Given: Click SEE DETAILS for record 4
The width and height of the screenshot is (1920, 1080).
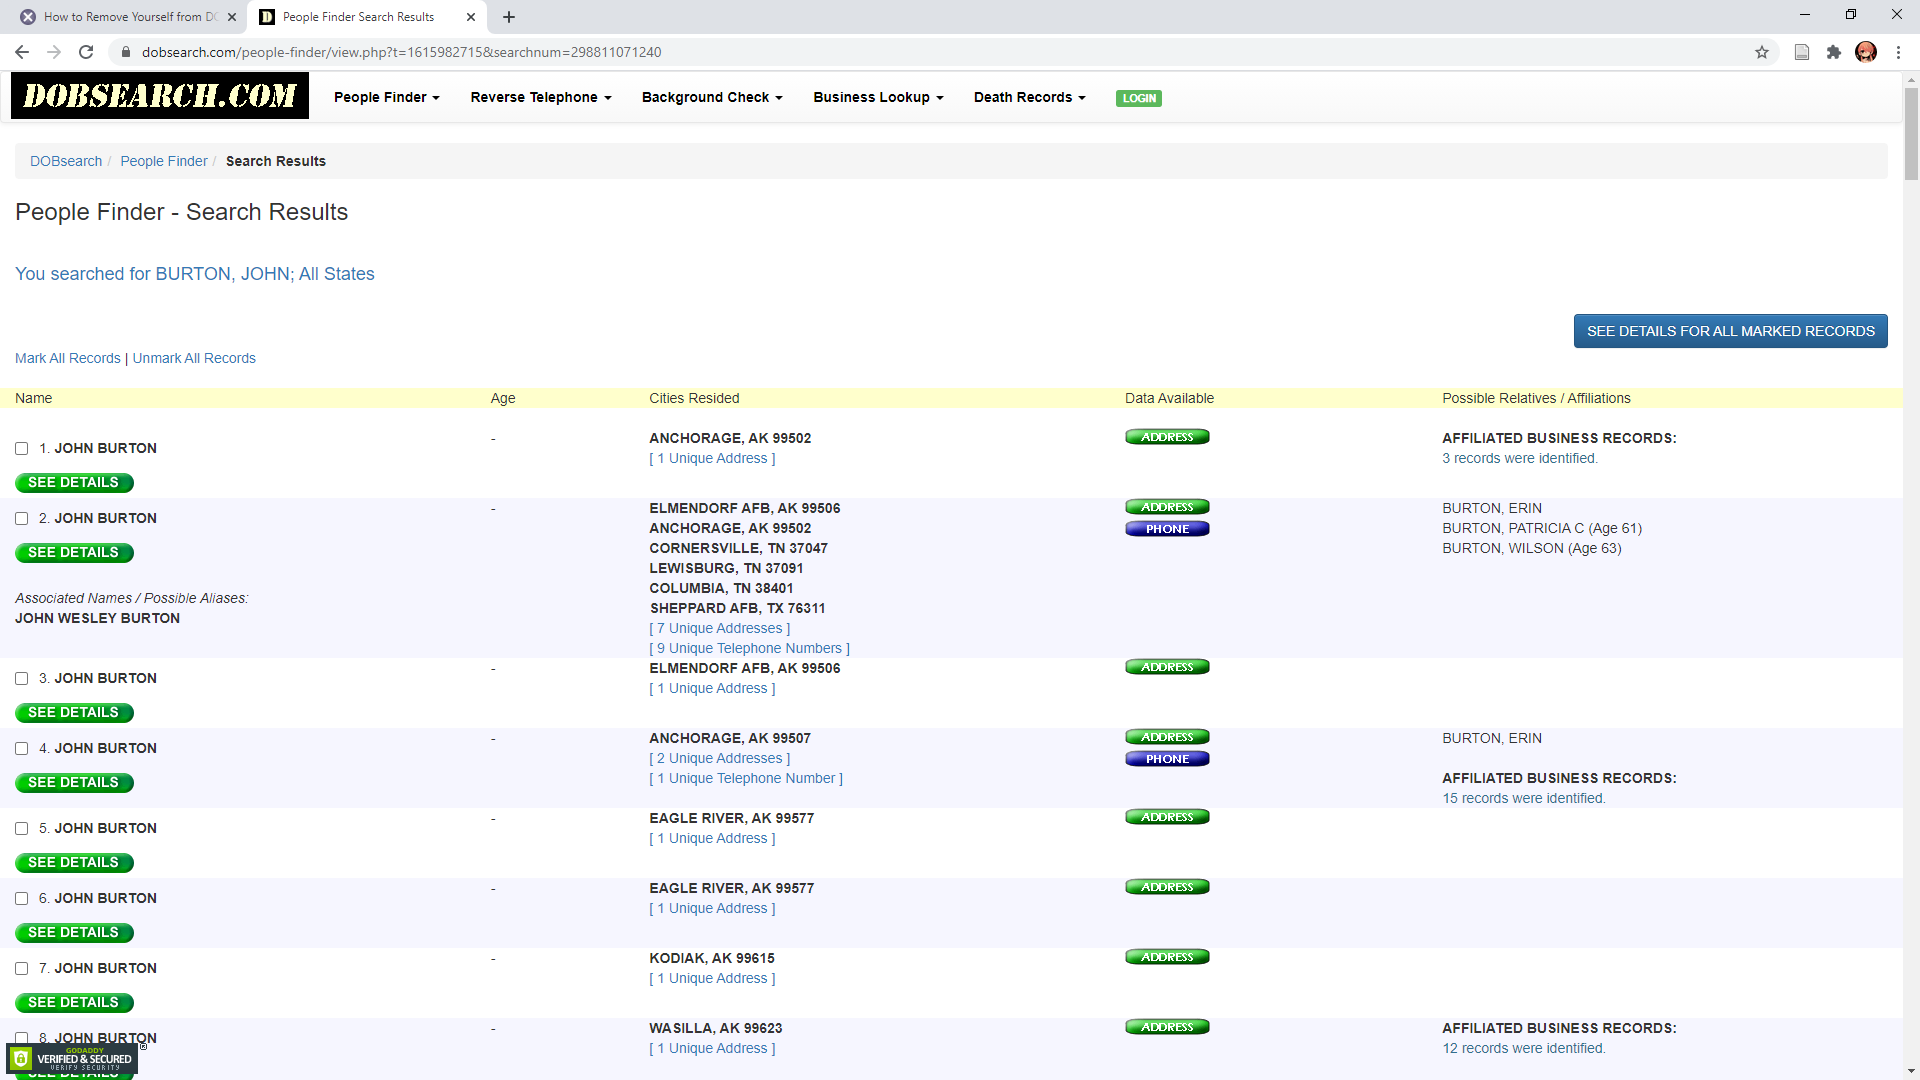Looking at the screenshot, I should [74, 783].
